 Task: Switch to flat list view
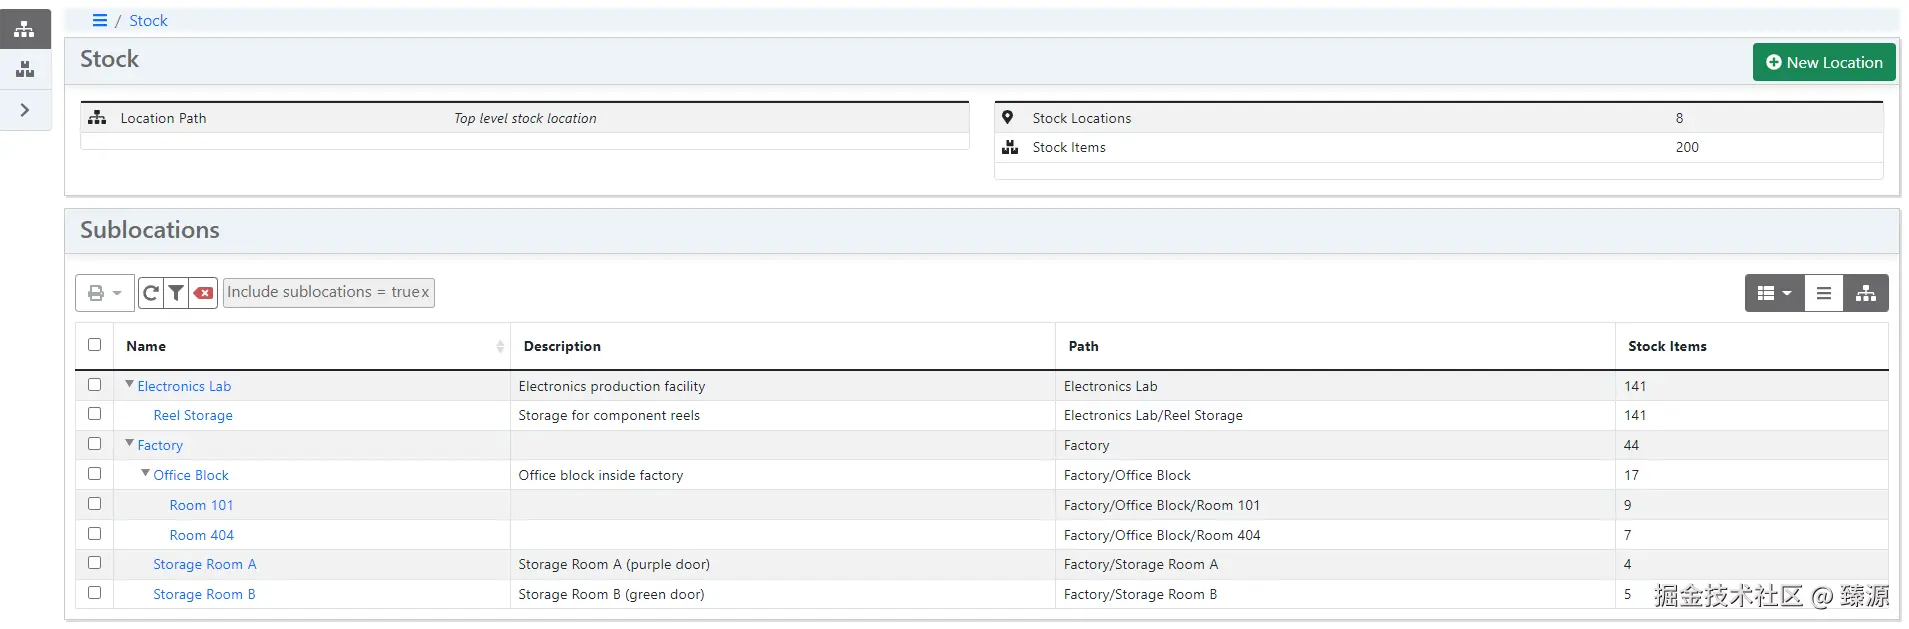(1823, 293)
